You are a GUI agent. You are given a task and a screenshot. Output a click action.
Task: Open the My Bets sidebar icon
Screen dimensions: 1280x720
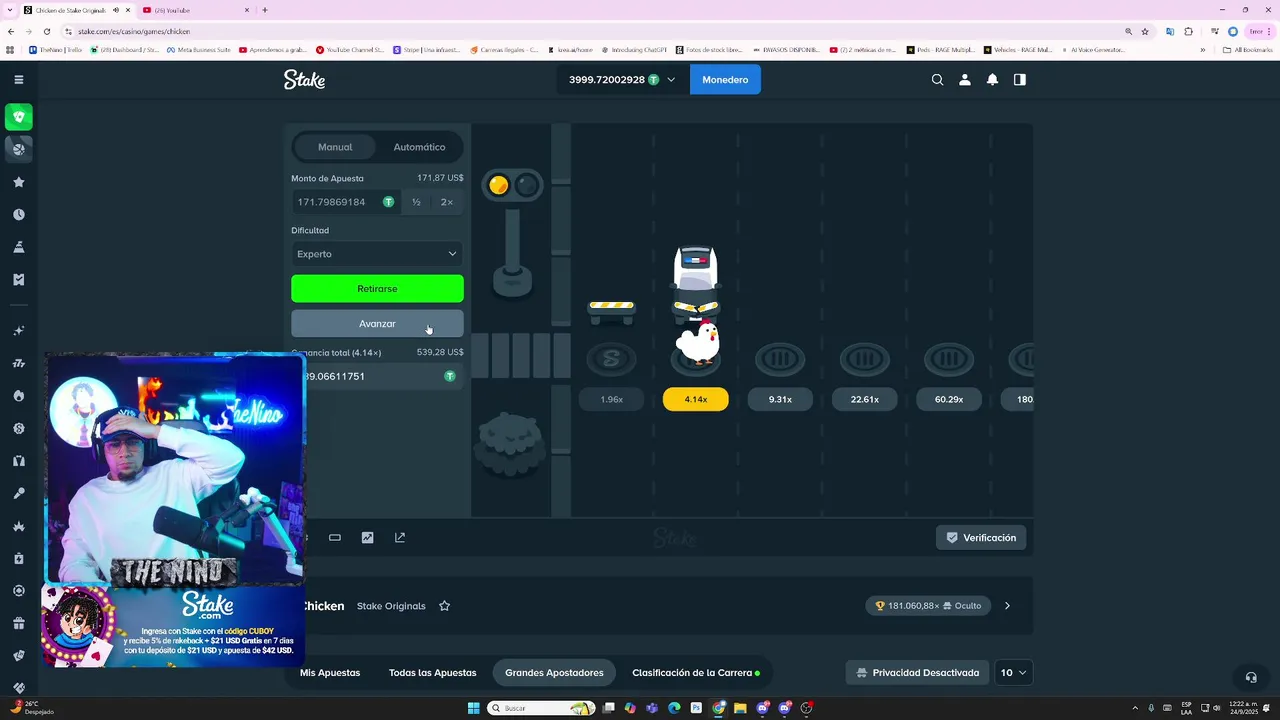[18, 279]
